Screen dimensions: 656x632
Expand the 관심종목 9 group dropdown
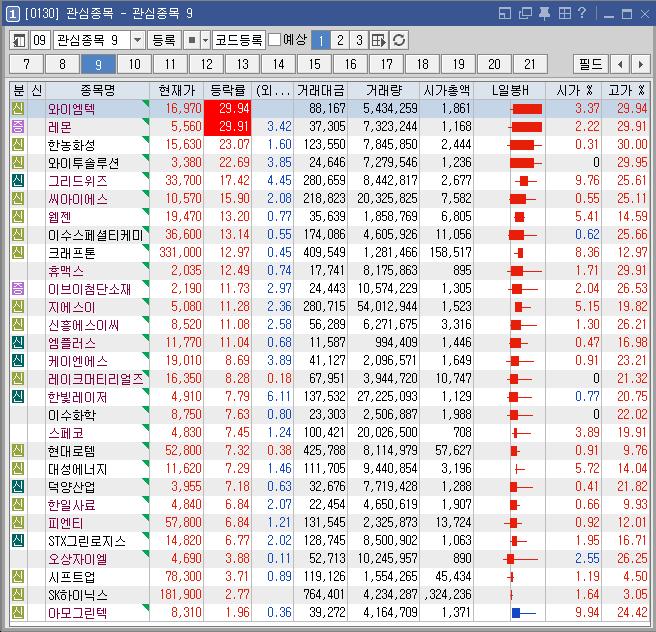click(x=137, y=40)
